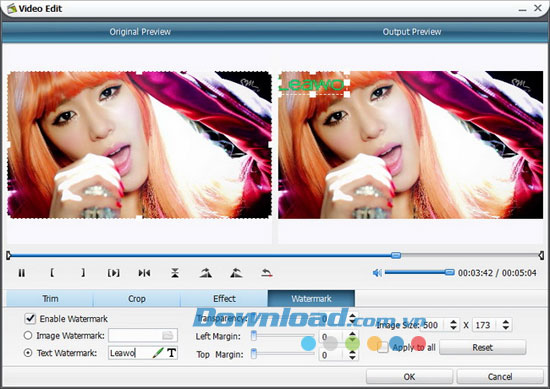Click the Original Preview header

[140, 32]
